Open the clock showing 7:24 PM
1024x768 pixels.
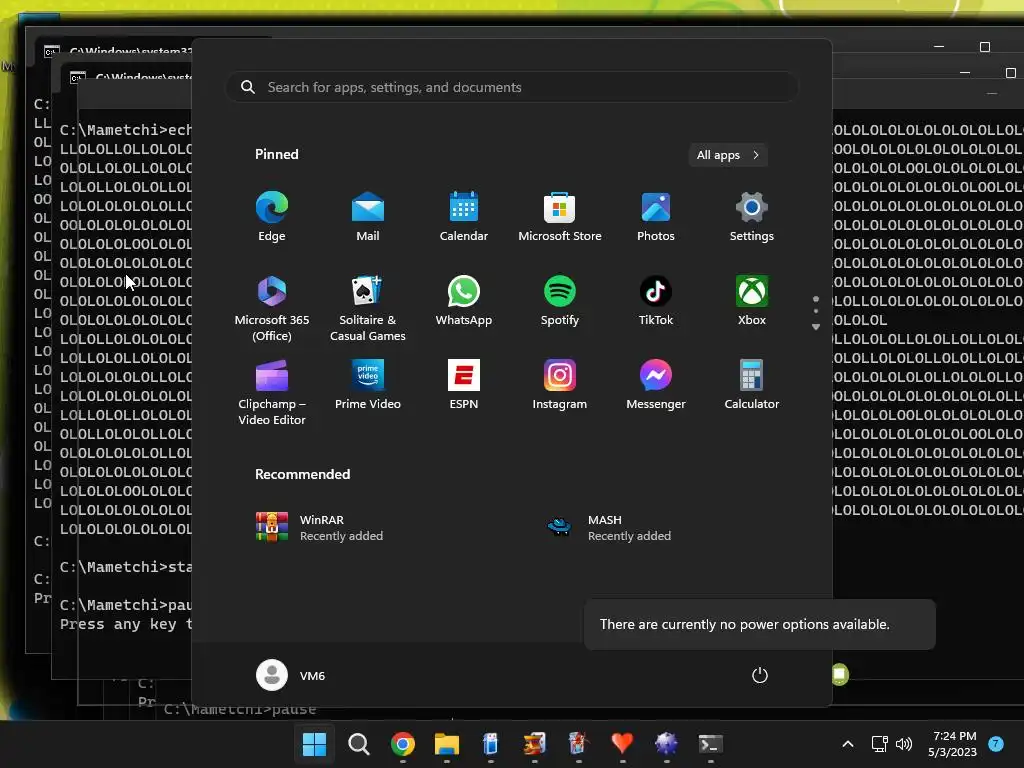953,744
